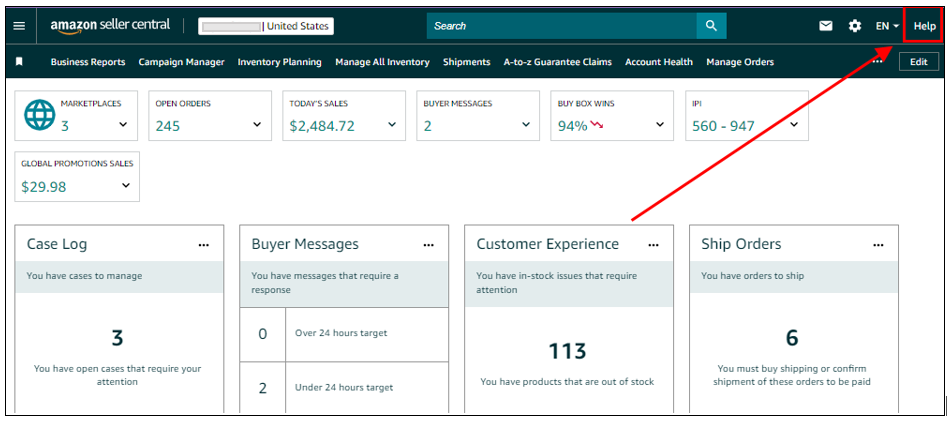Viewport: 952px width, 424px height.
Task: Open A-to-z Guarantee Claims
Action: coord(558,62)
